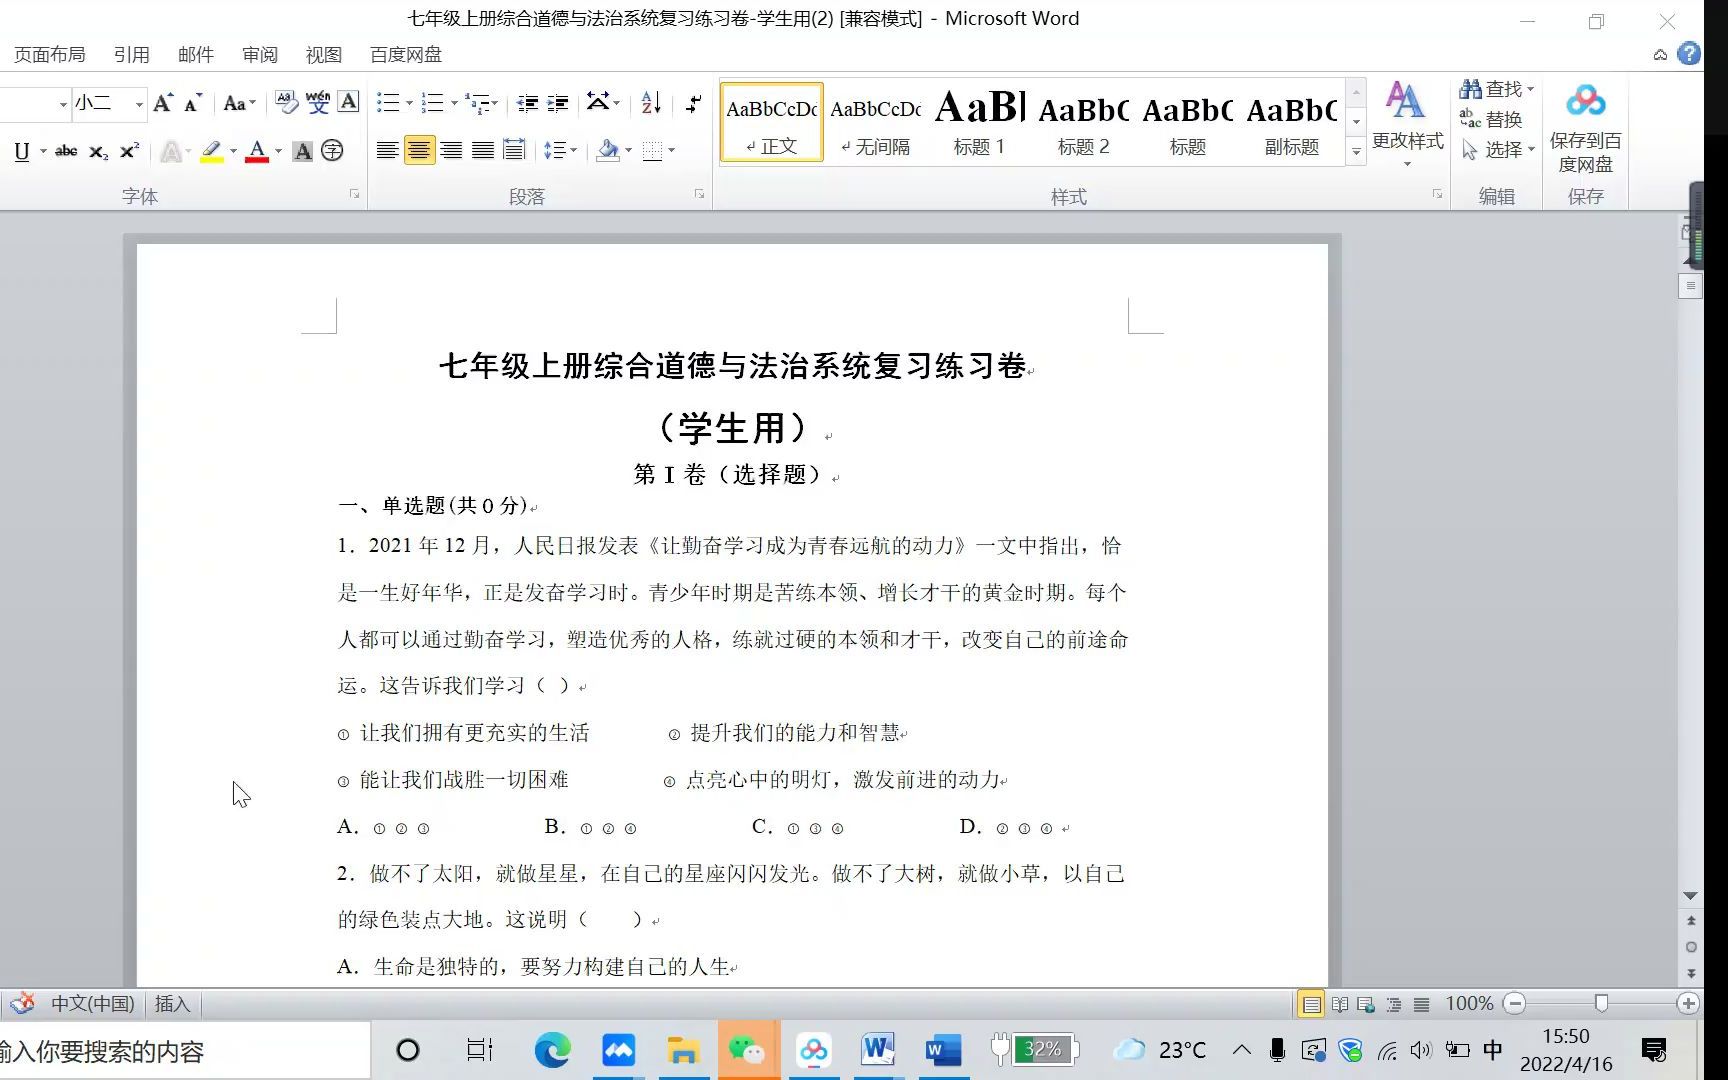Image resolution: width=1728 pixels, height=1080 pixels.
Task: Open the 审阅 tab
Action: [259, 55]
